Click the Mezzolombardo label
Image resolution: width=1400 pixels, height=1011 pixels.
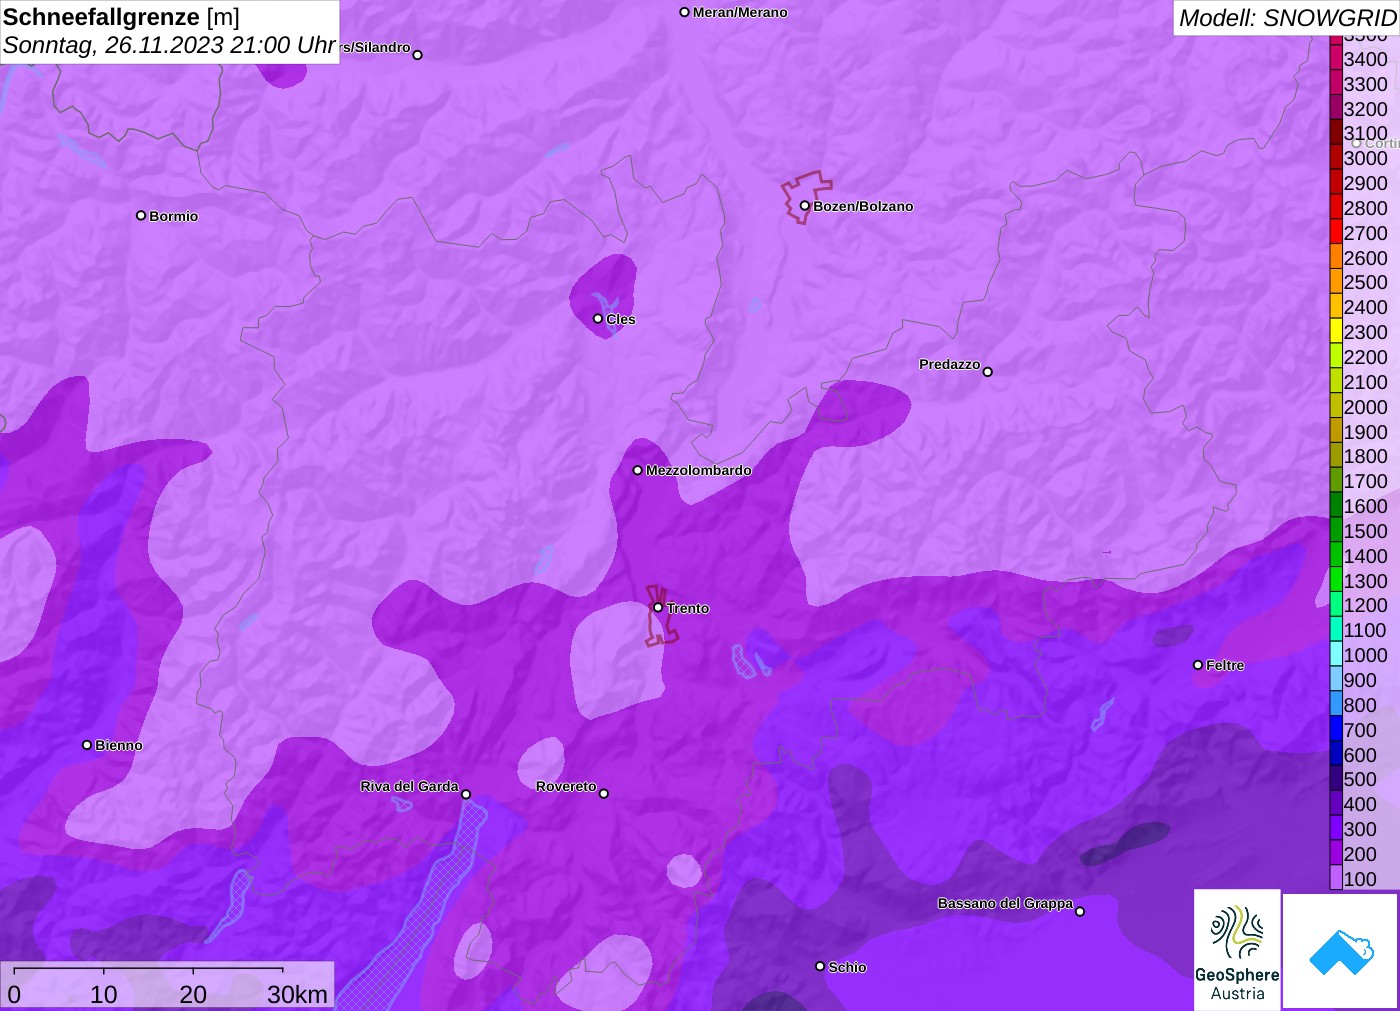click(699, 470)
